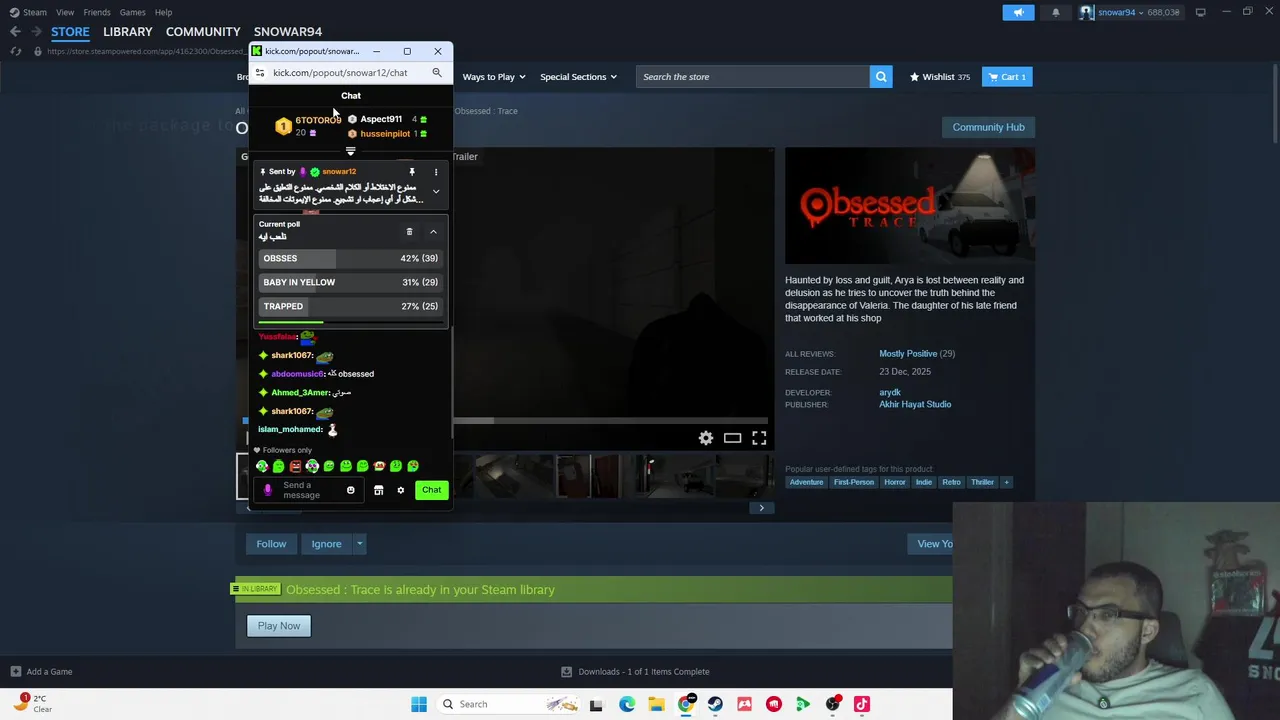Toggle theater mode on trailer
The width and height of the screenshot is (1280, 720).
(x=732, y=438)
